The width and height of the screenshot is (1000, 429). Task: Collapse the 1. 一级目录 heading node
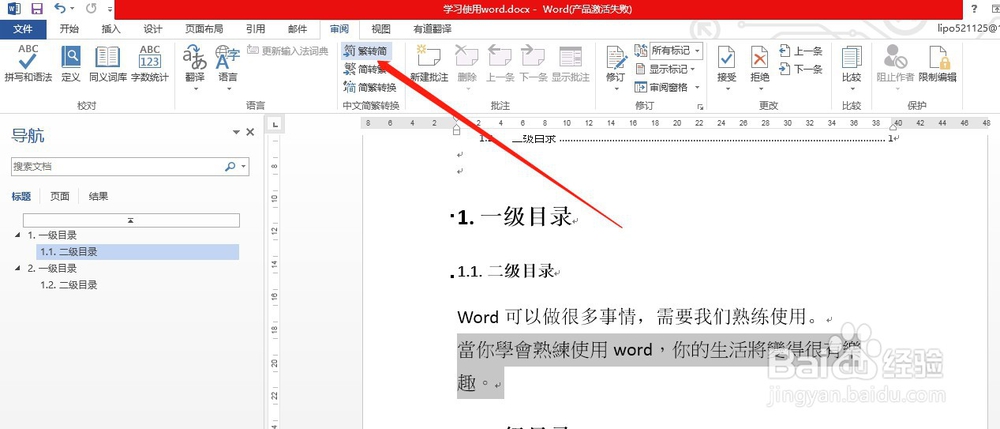tap(17, 235)
